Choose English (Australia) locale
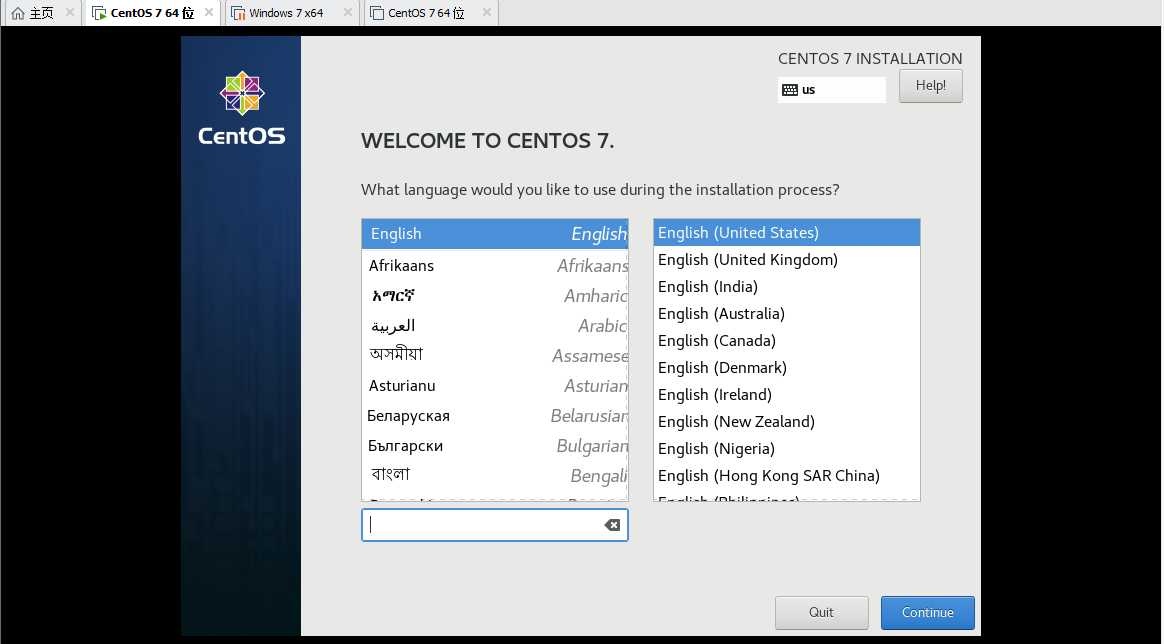Screen dimensions: 1164x644 point(787,314)
